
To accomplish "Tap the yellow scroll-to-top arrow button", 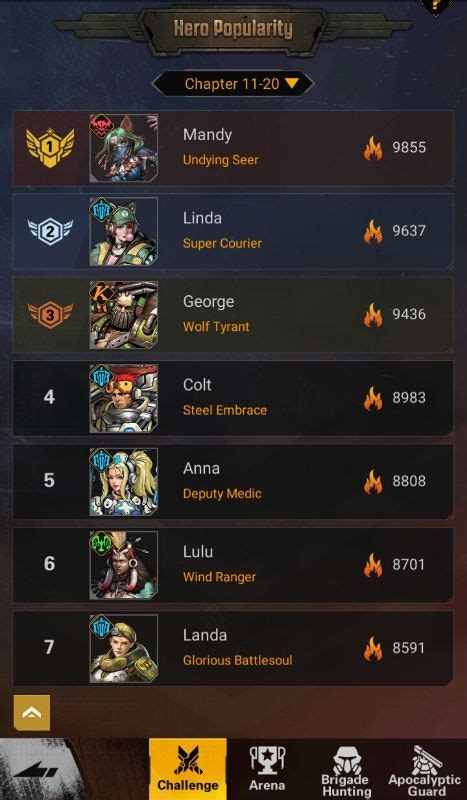I will (32, 713).
